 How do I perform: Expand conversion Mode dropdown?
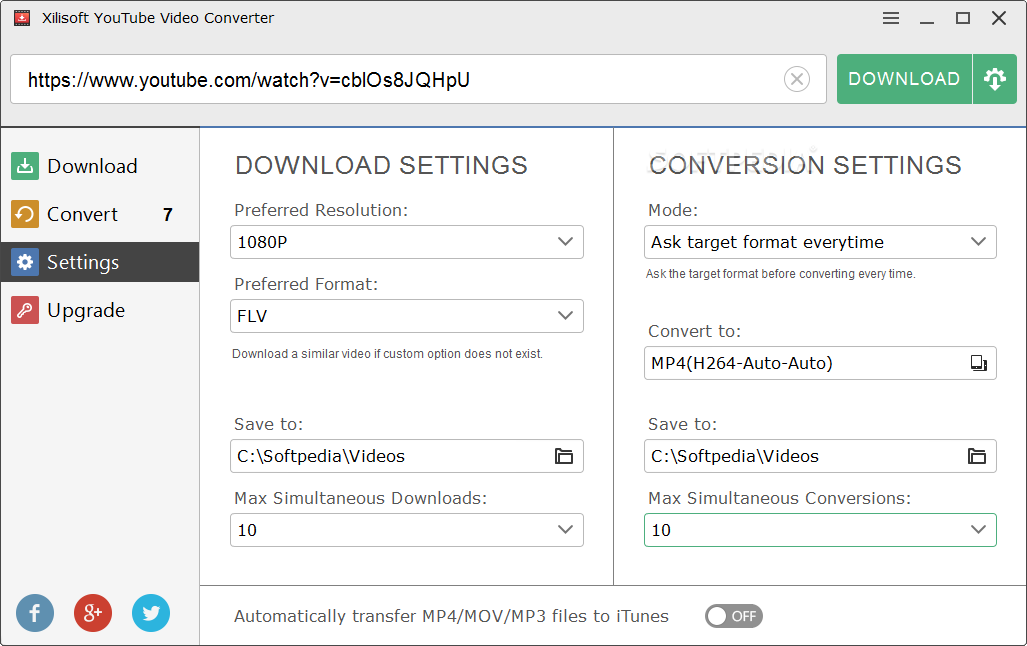click(x=820, y=242)
